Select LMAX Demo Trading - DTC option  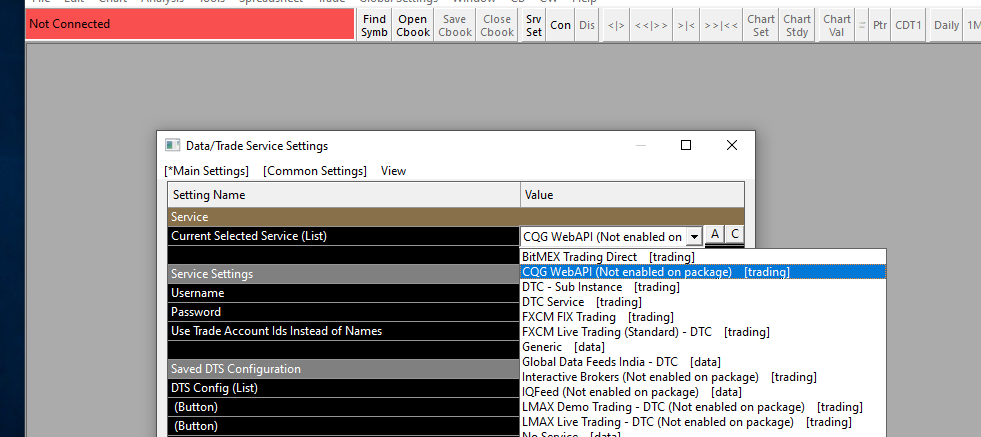(703, 407)
